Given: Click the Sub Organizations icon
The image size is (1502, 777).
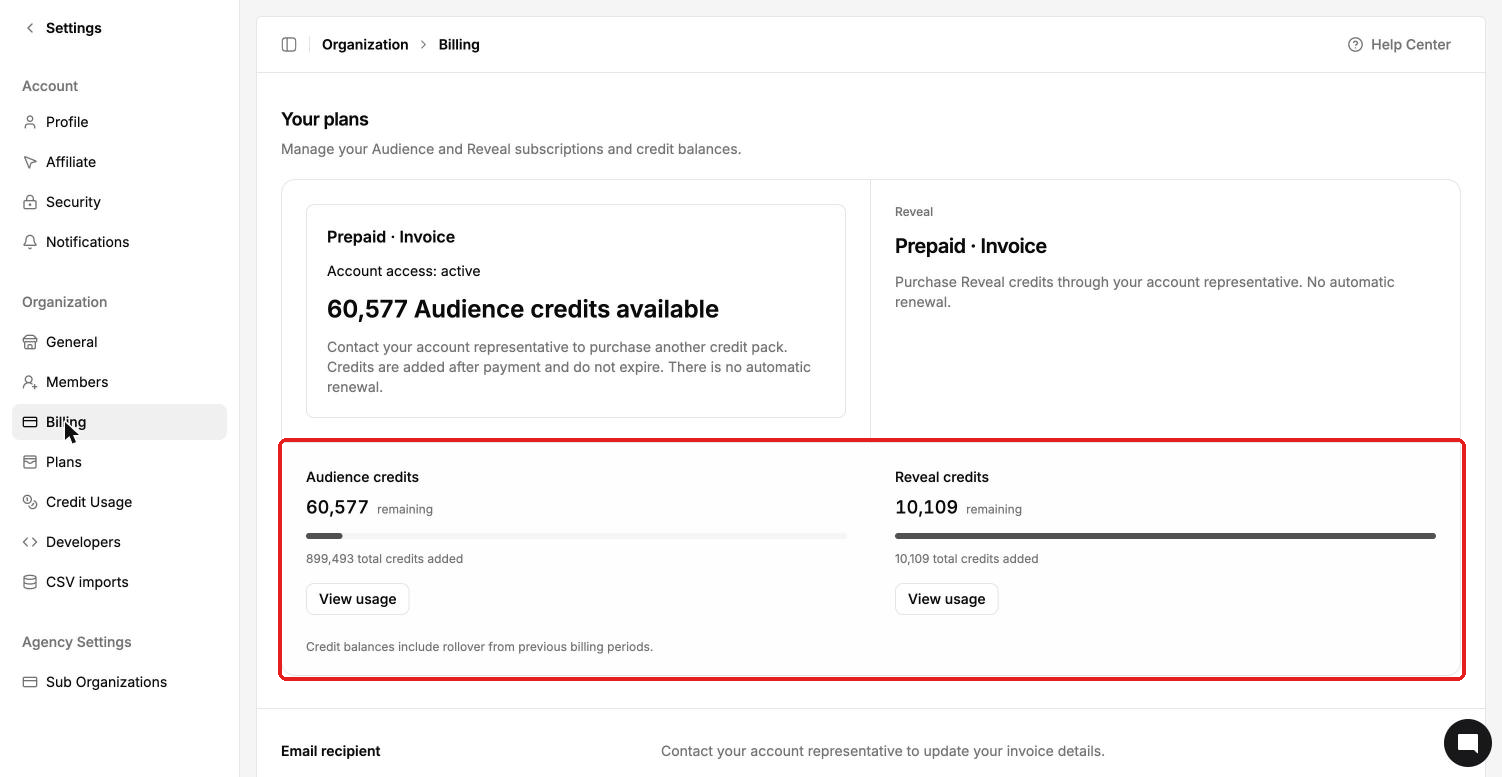Looking at the screenshot, I should (30, 682).
